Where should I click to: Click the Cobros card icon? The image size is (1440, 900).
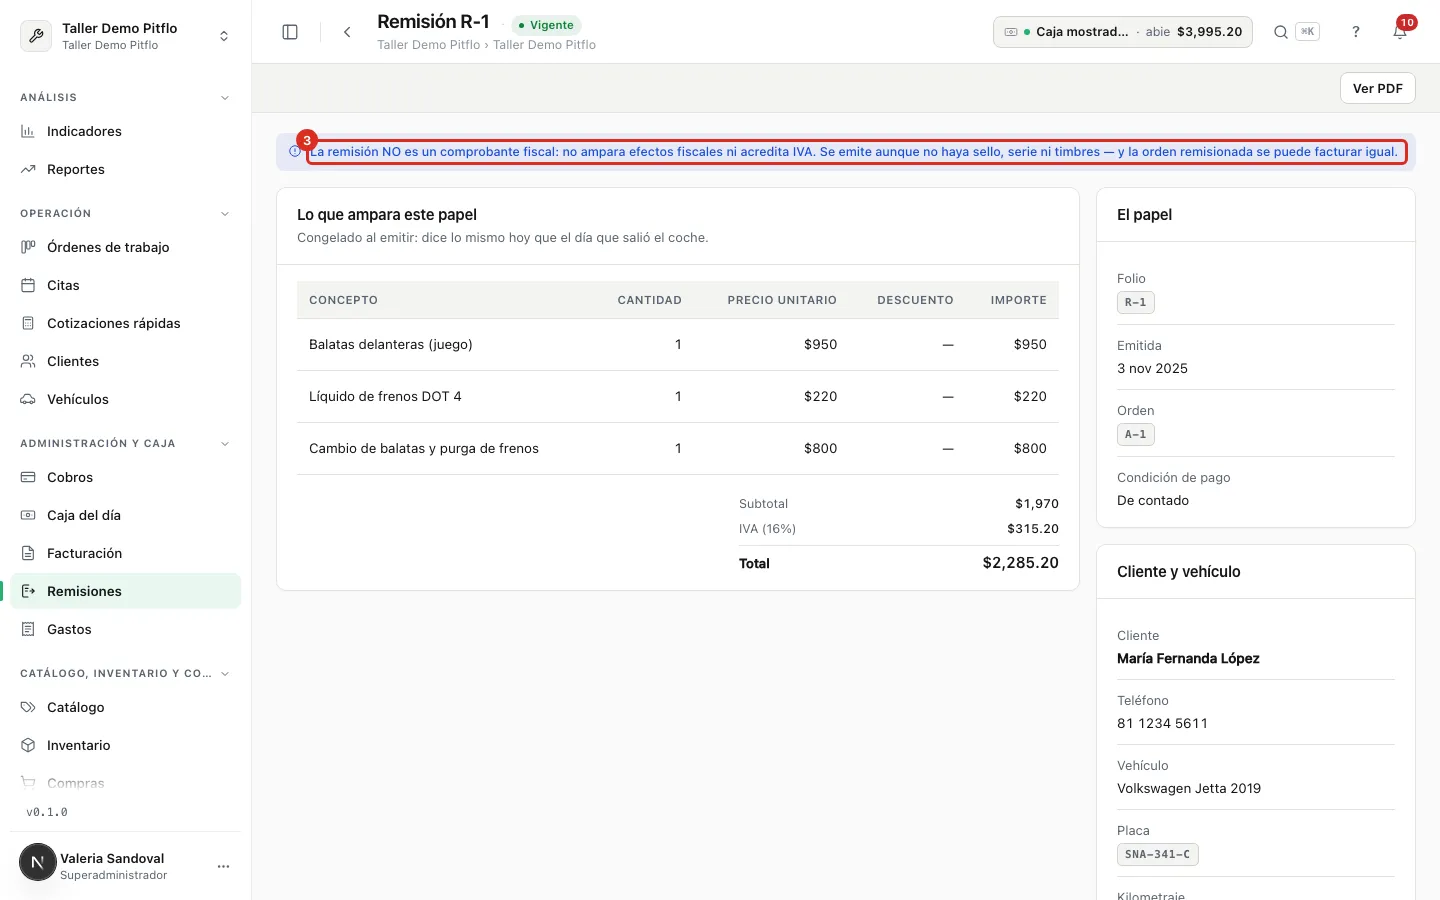[x=28, y=477]
